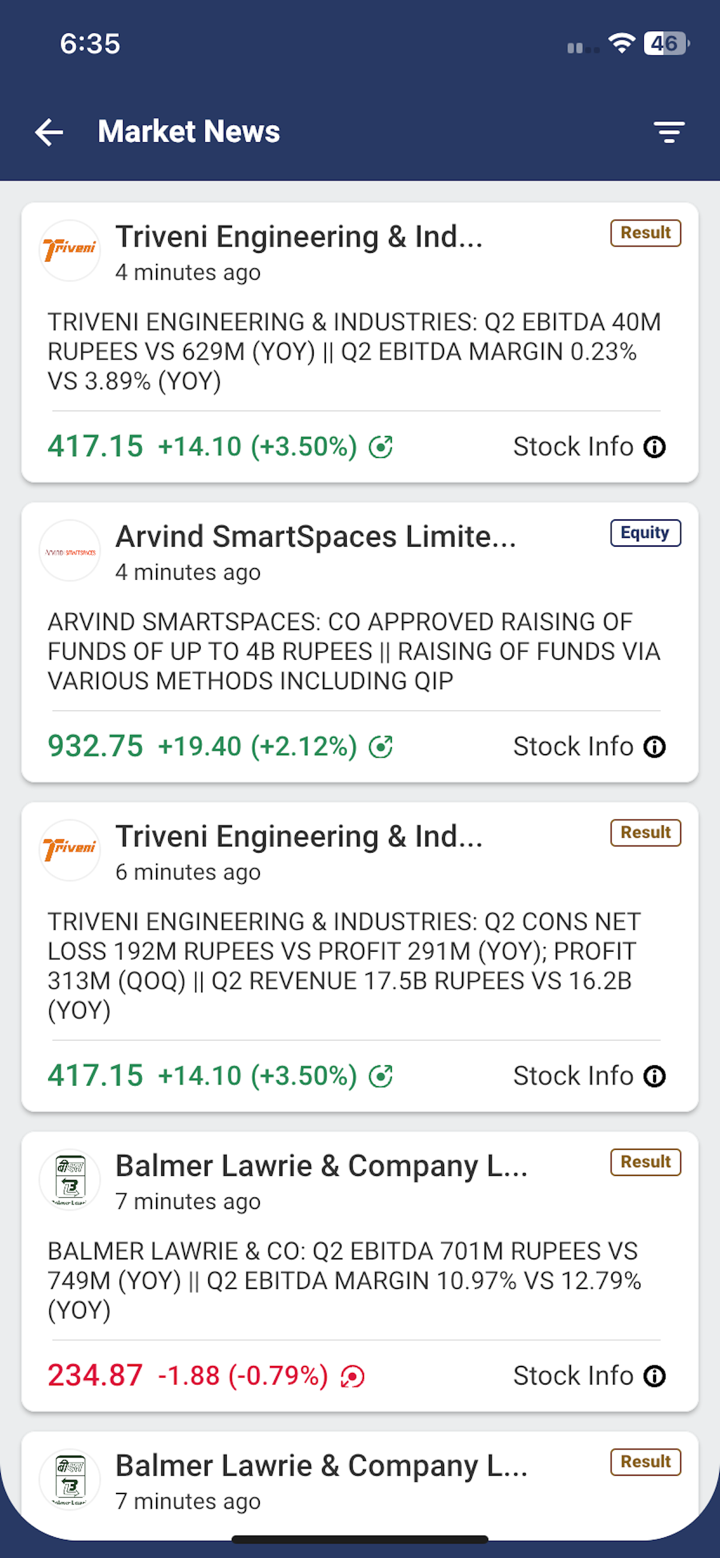Tap the Equity tag on Arvind SmartSpaces
Image resolution: width=720 pixels, height=1558 pixels.
pos(645,533)
